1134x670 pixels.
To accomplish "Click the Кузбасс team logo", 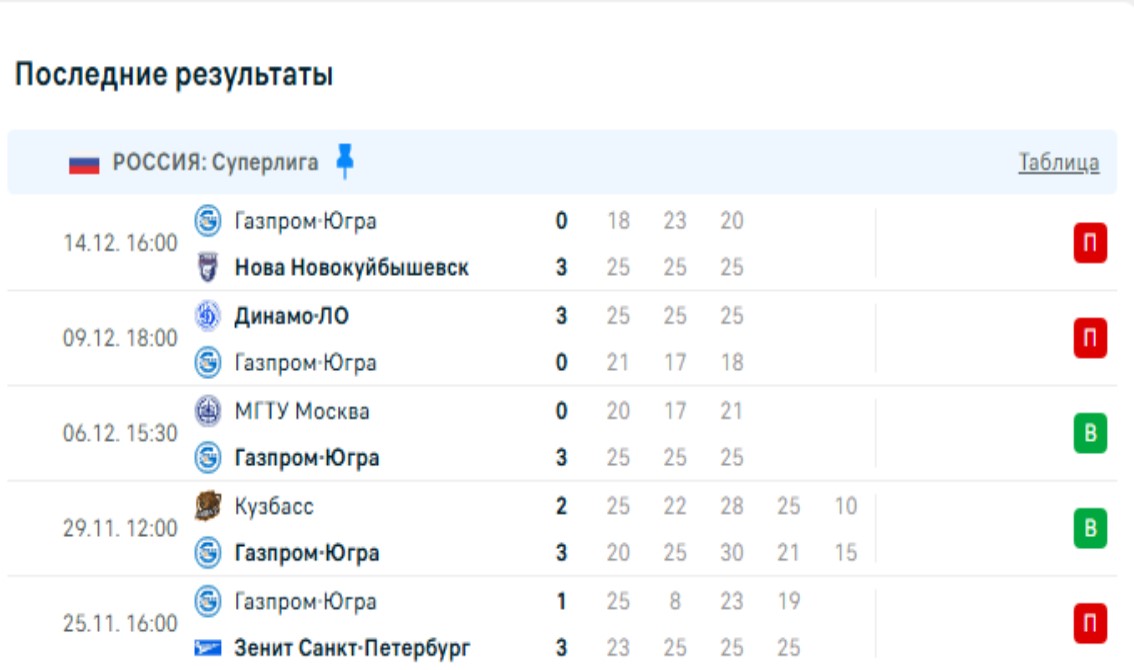I will [x=207, y=506].
